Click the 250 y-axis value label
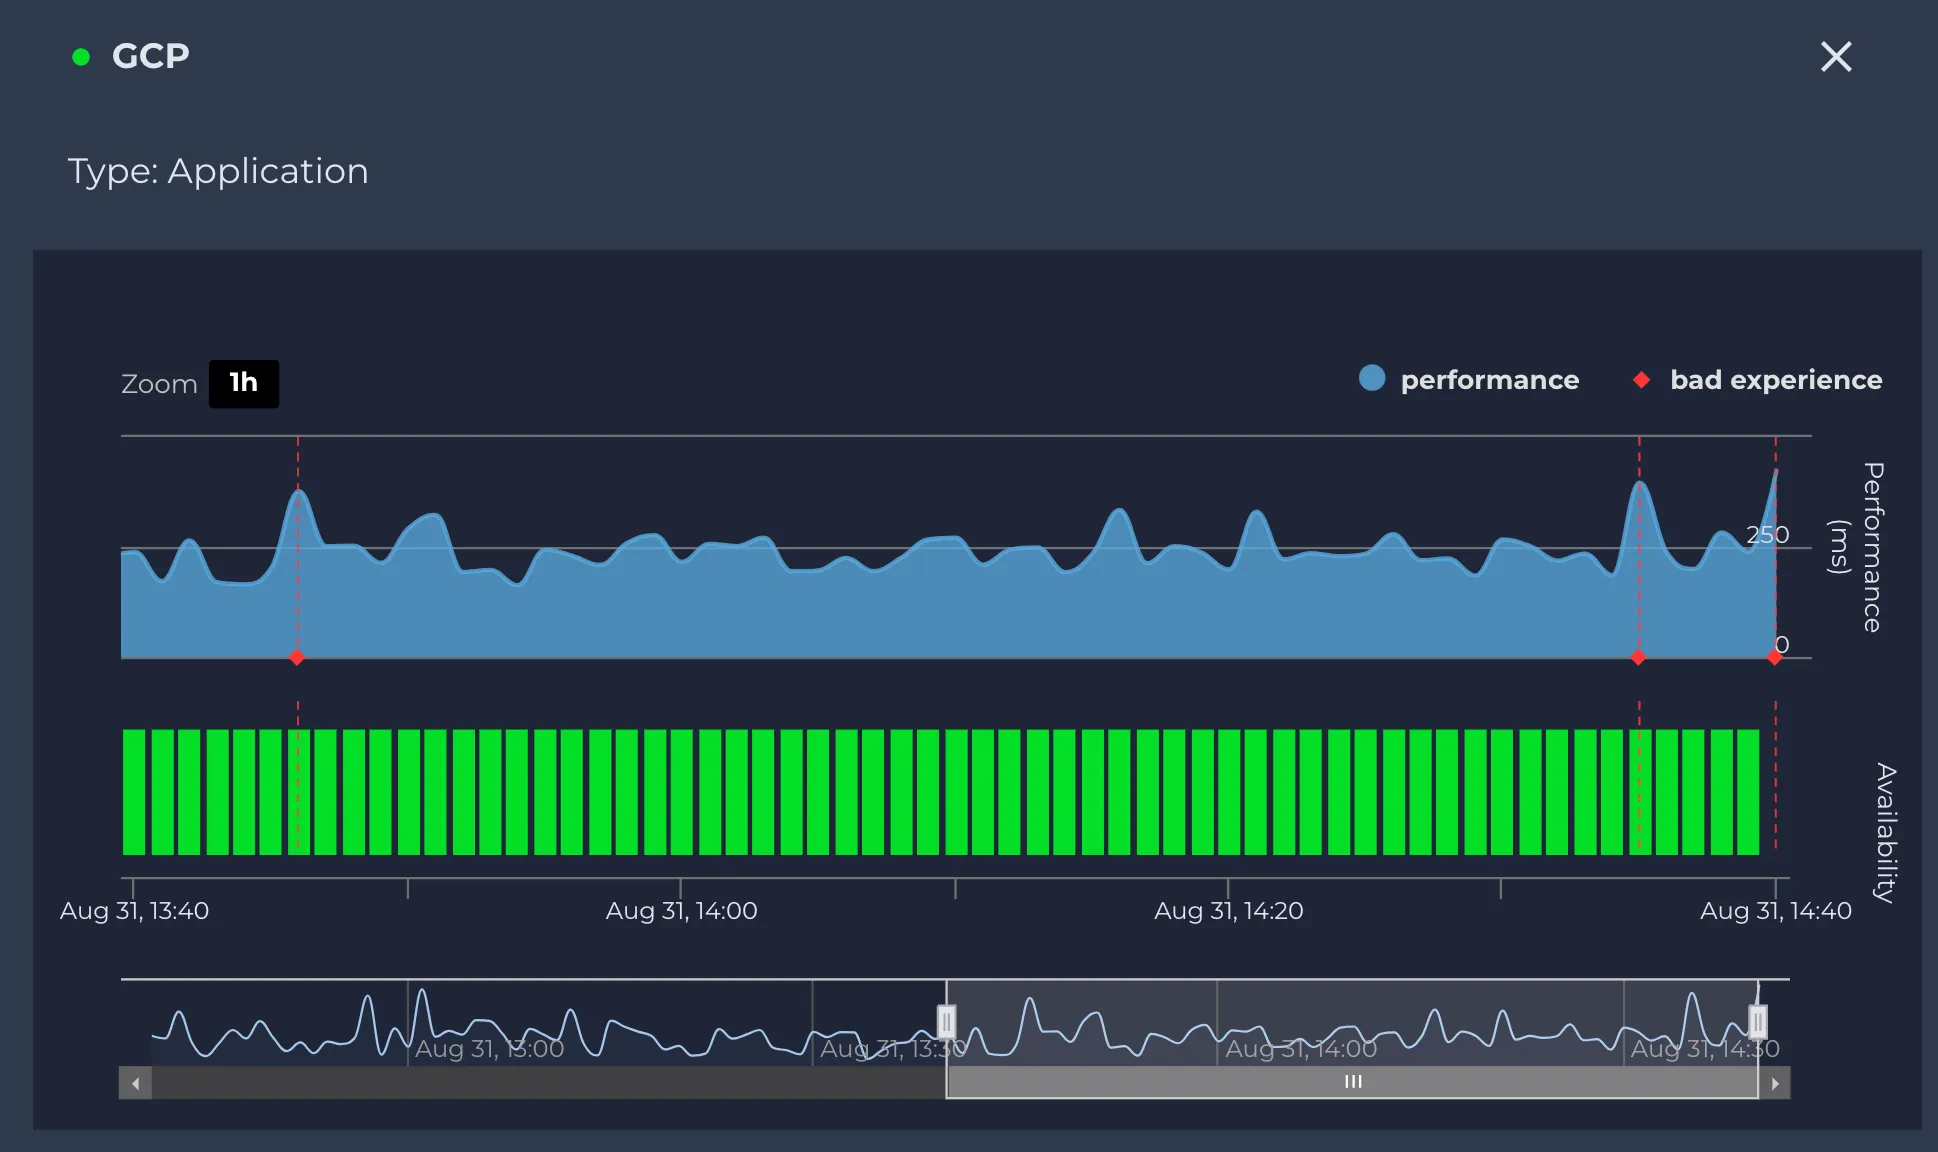Viewport: 1938px width, 1152px height. 1768,535
